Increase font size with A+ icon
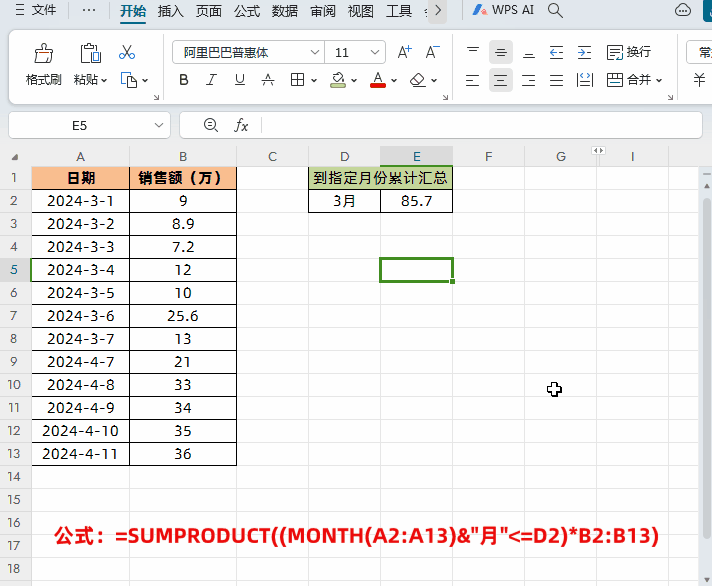The image size is (712, 586). (404, 52)
